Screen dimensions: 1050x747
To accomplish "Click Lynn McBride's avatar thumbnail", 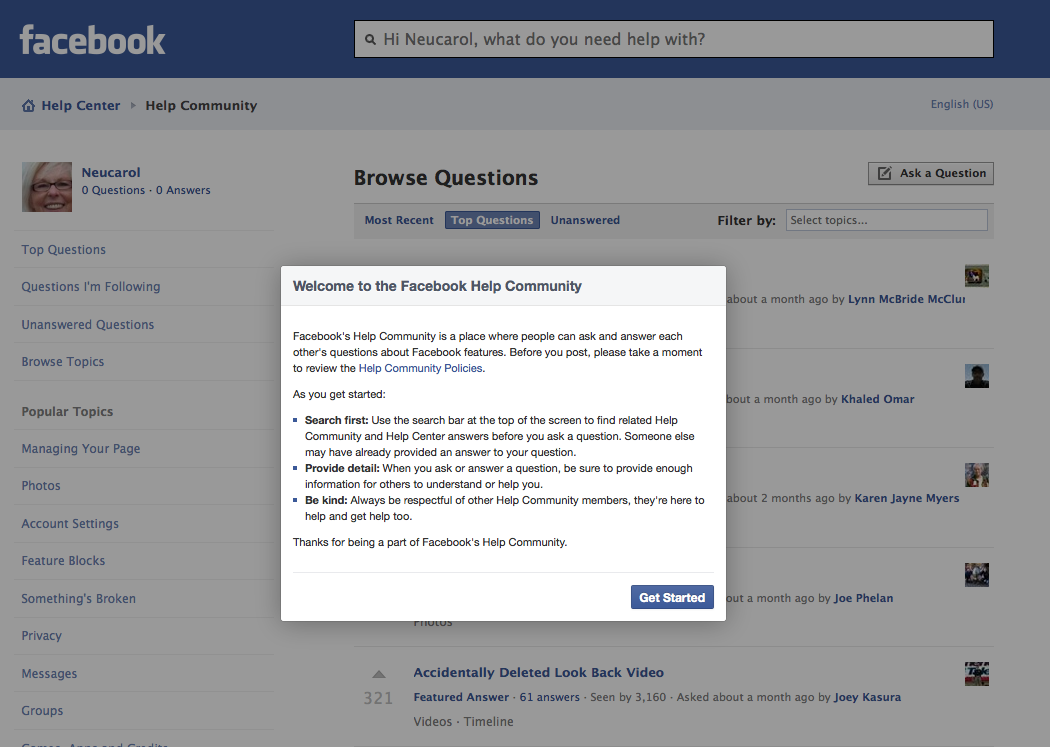I will click(x=976, y=276).
